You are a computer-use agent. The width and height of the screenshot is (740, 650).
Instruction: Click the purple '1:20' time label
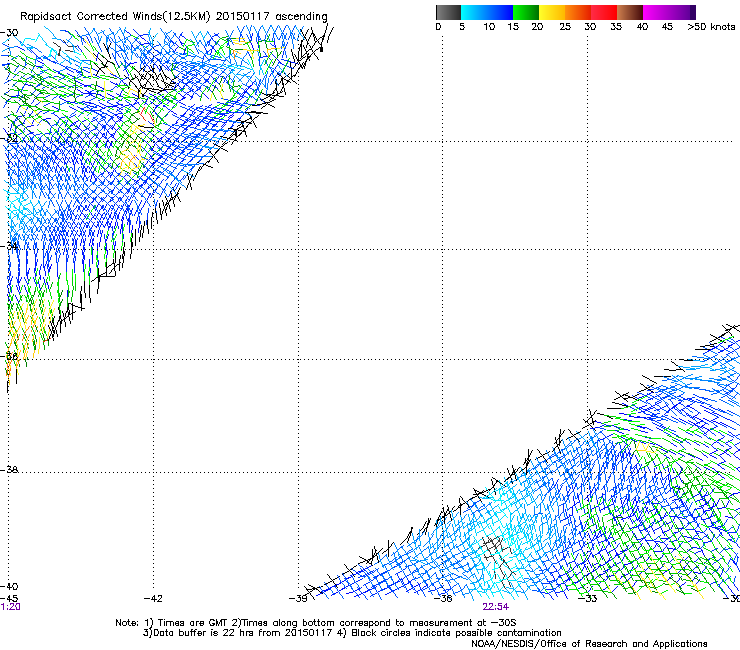(10, 607)
